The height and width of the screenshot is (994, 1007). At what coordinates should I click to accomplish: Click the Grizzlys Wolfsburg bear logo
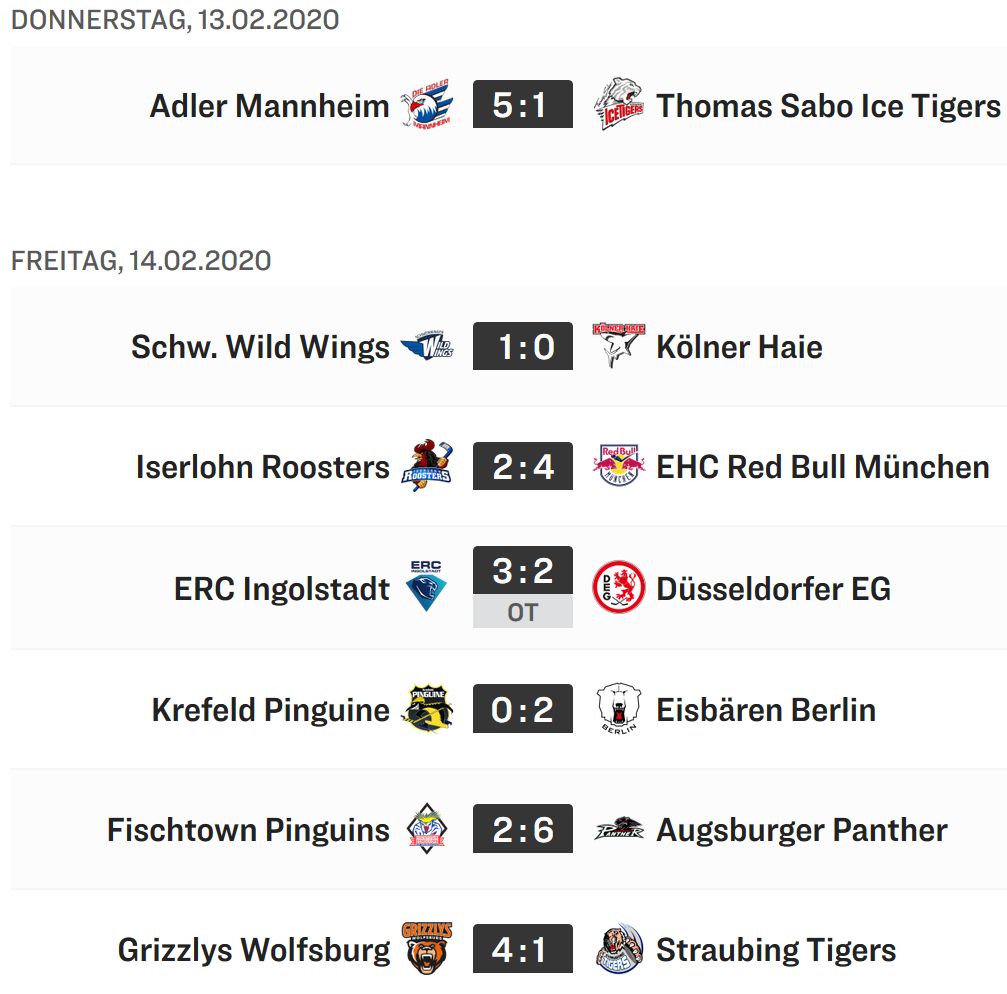click(426, 949)
